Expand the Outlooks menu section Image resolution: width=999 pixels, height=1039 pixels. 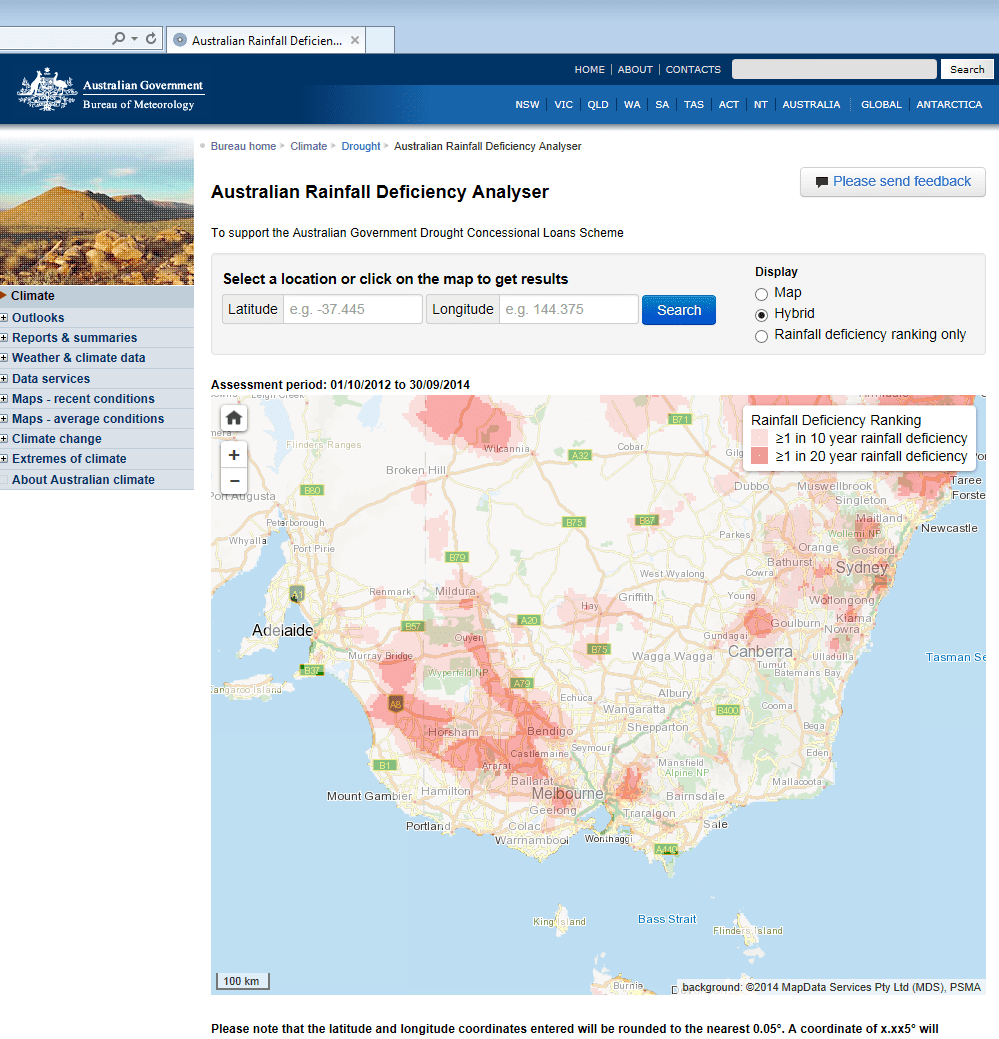pos(4,317)
